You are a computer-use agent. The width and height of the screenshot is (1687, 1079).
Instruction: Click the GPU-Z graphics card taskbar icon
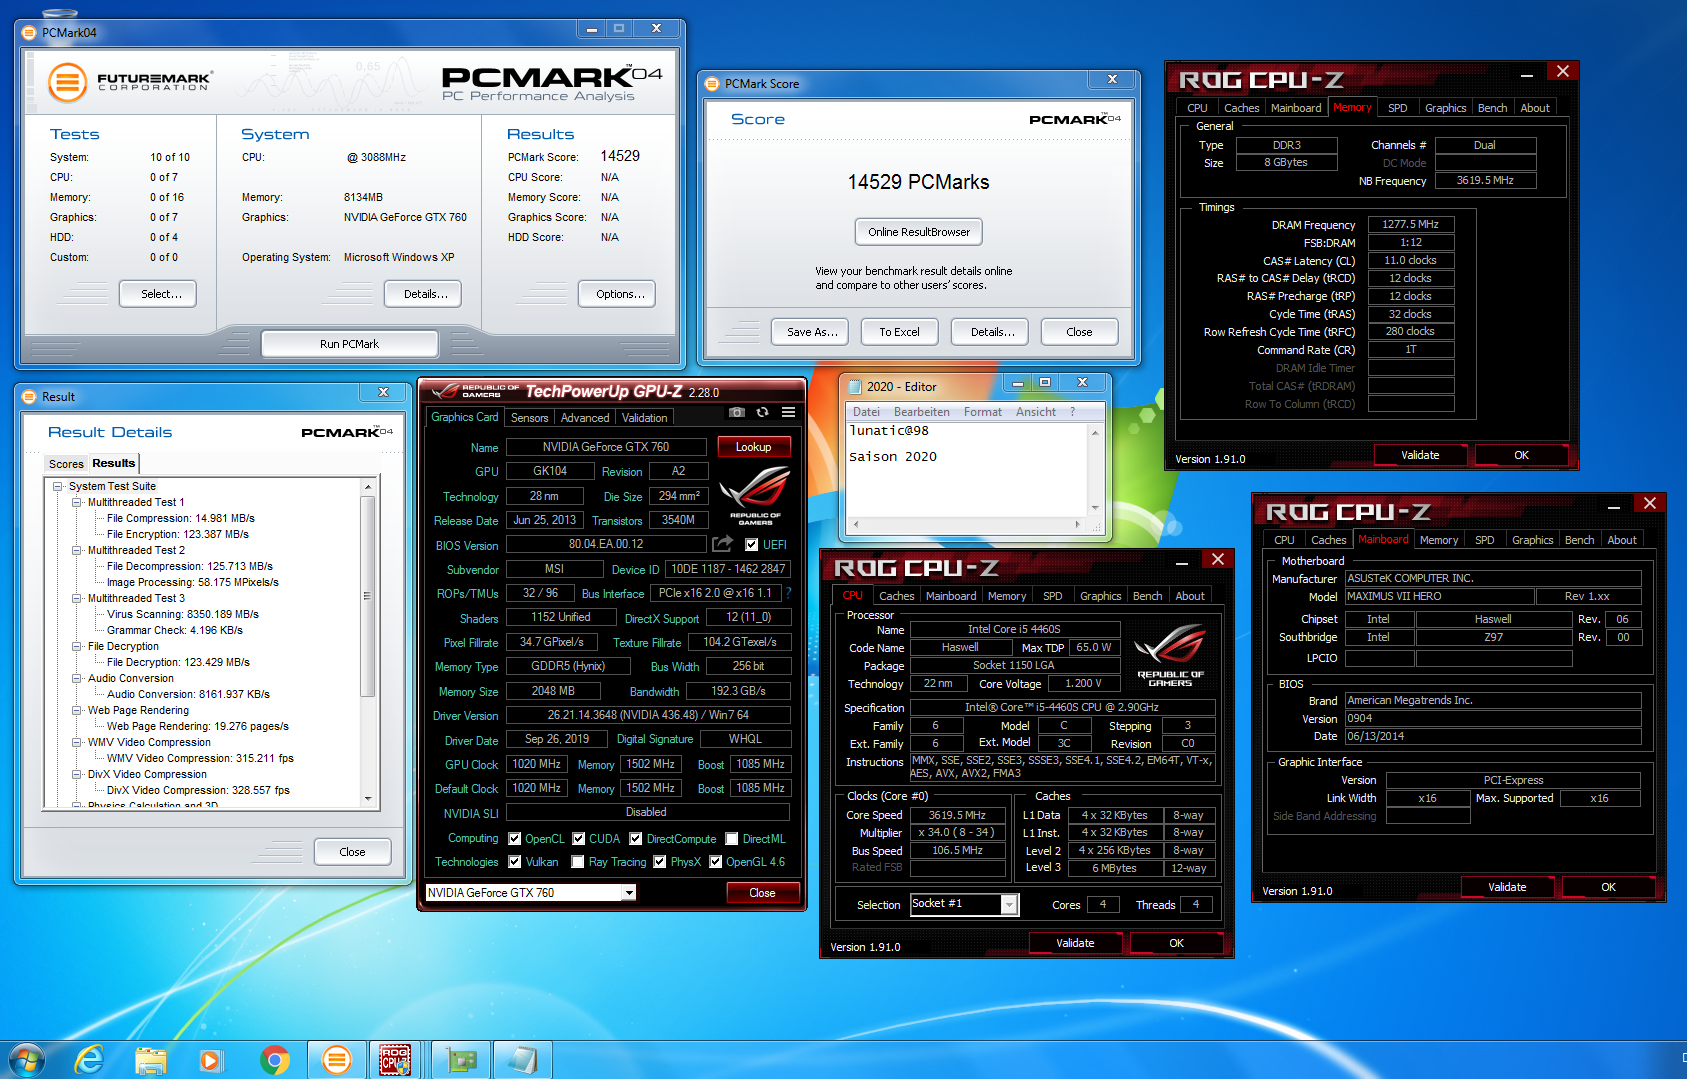461,1060
